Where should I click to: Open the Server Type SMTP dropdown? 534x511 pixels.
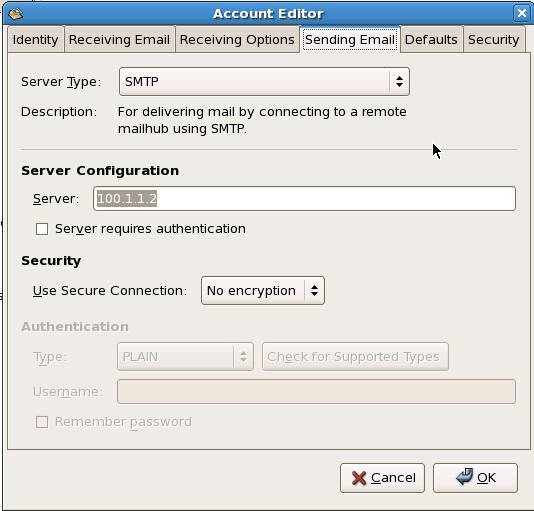pyautogui.click(x=264, y=81)
